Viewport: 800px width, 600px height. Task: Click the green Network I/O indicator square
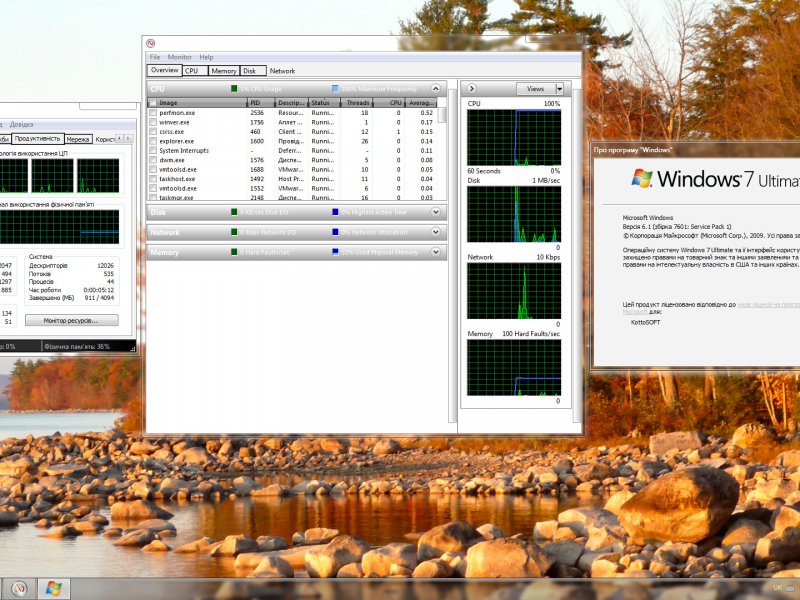pyautogui.click(x=234, y=232)
